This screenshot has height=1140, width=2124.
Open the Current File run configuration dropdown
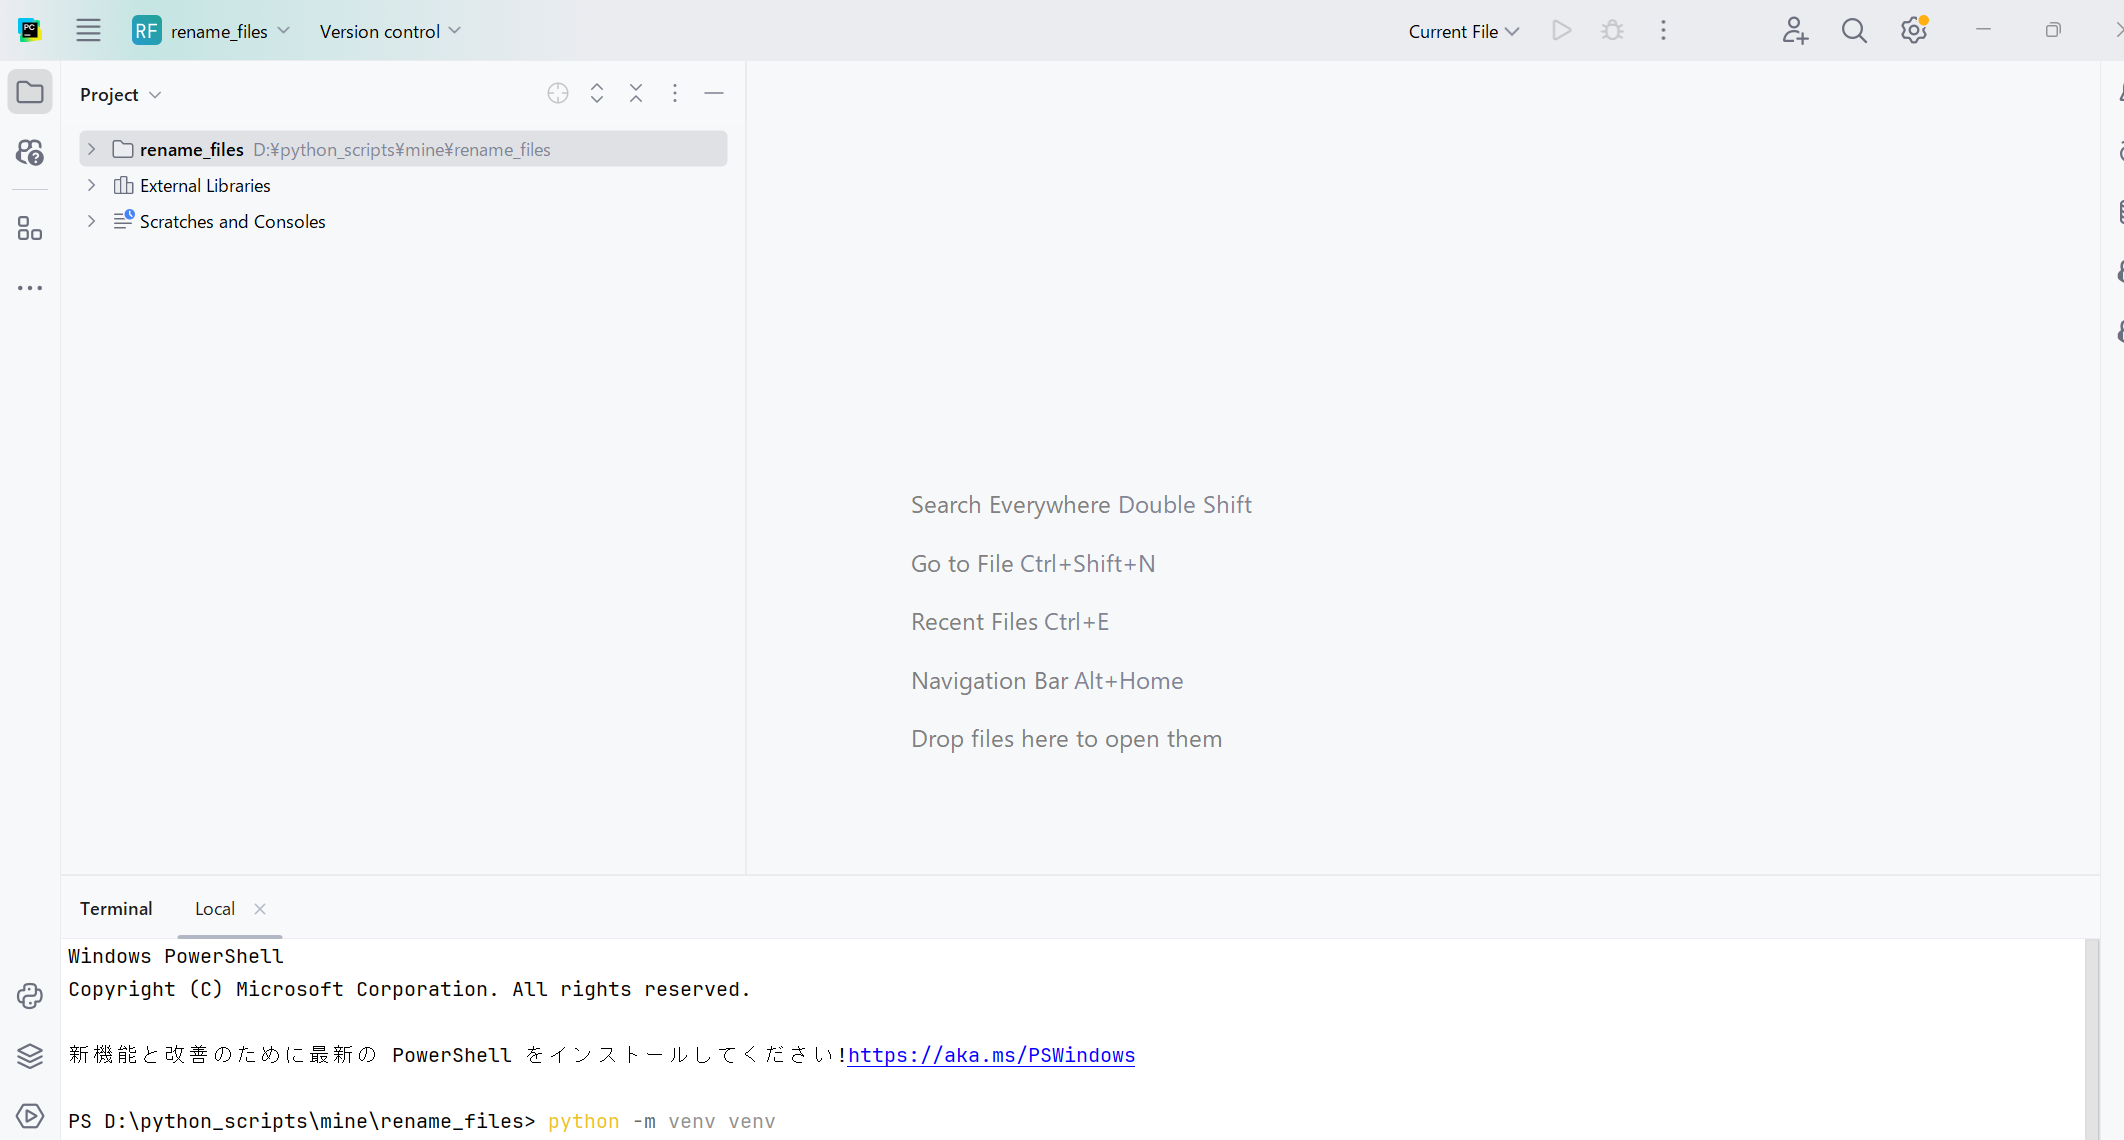[1463, 31]
